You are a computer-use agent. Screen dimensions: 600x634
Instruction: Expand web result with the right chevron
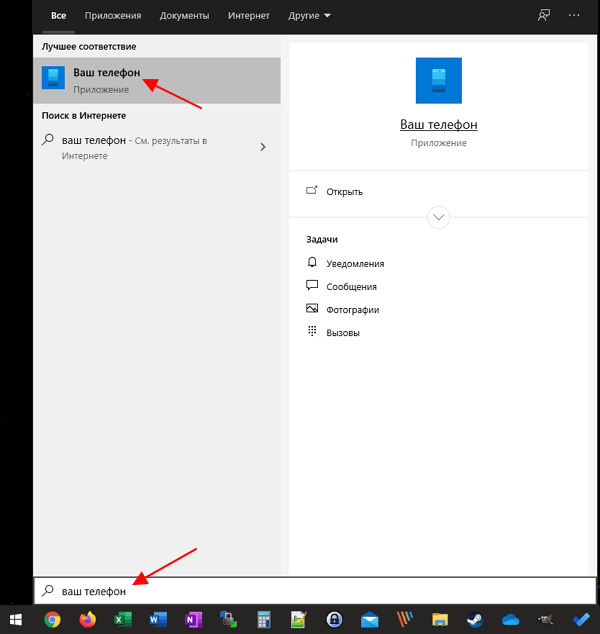click(x=263, y=147)
